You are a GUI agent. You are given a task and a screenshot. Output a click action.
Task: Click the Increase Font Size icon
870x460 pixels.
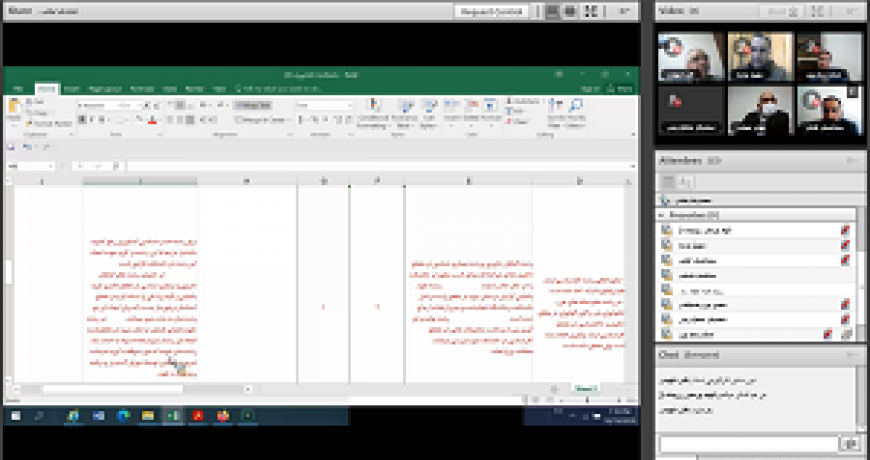[x=147, y=105]
